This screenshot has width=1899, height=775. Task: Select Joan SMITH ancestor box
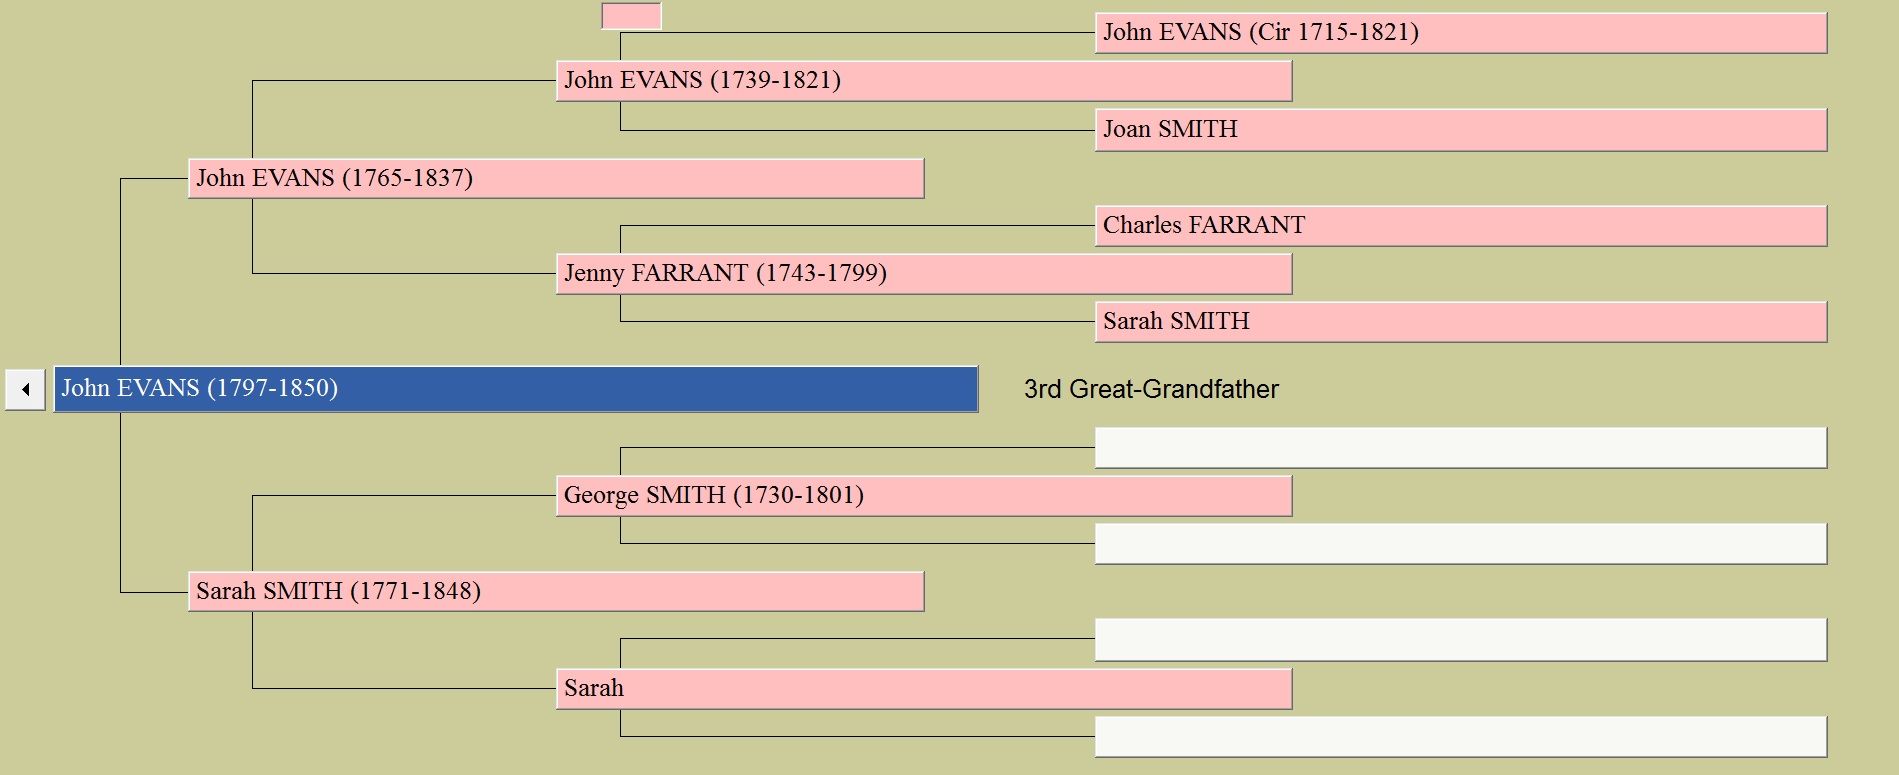pyautogui.click(x=1461, y=130)
